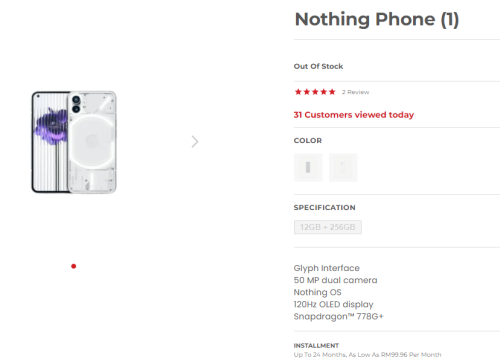Click the Out Of Stock status label
The width and height of the screenshot is (500, 364).
[x=318, y=66]
